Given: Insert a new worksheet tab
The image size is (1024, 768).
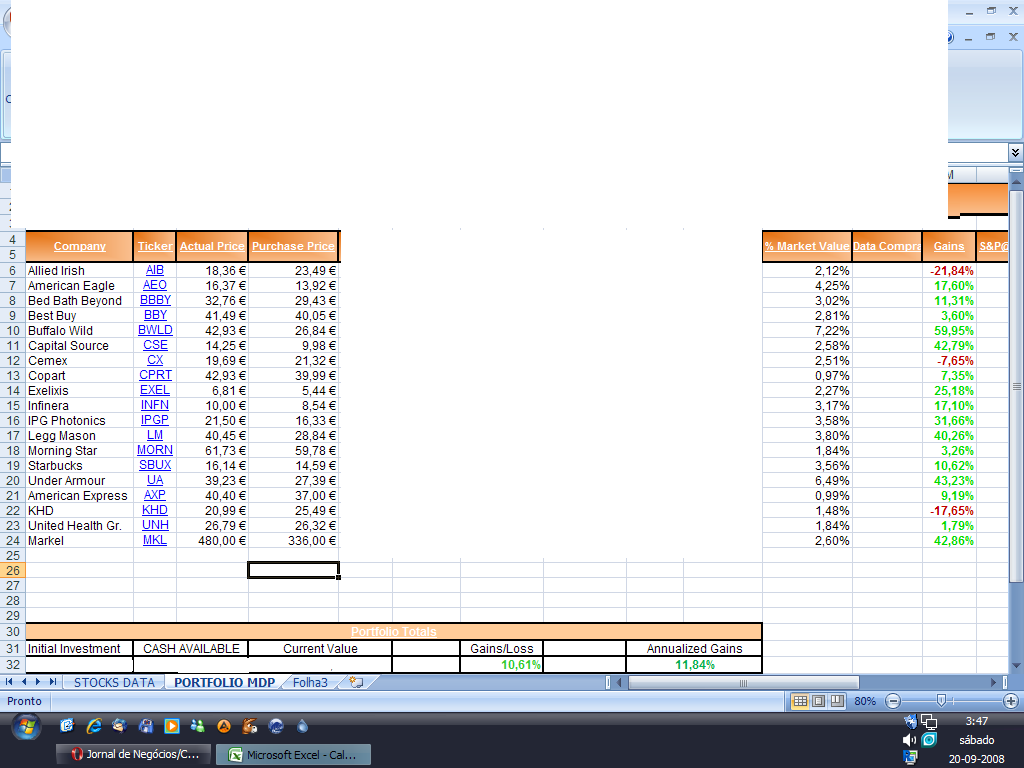Looking at the screenshot, I should pos(357,682).
